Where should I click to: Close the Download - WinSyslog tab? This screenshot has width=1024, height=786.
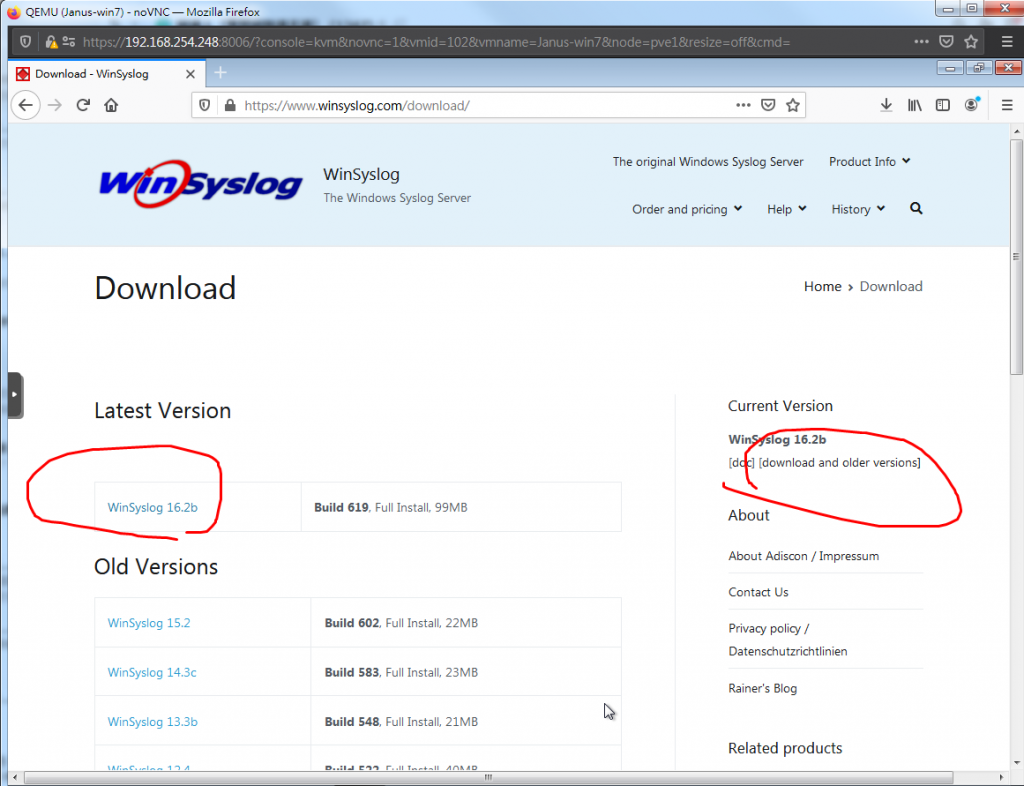[x=190, y=74]
